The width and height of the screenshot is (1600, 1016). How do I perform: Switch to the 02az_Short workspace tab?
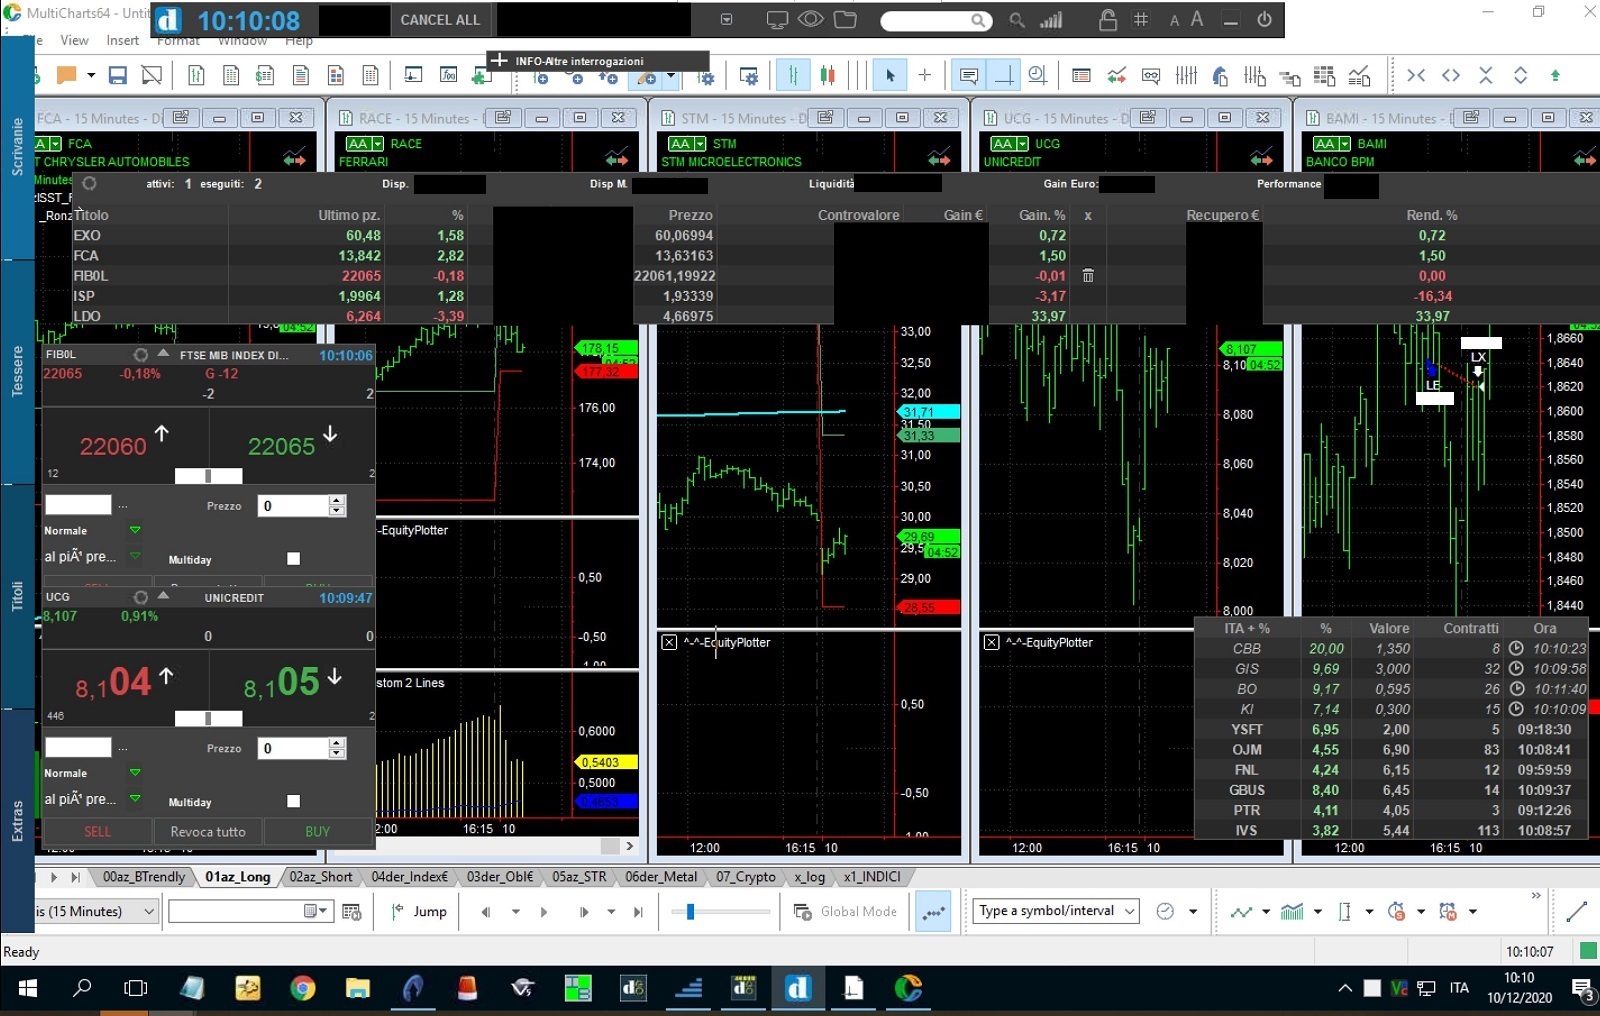320,877
